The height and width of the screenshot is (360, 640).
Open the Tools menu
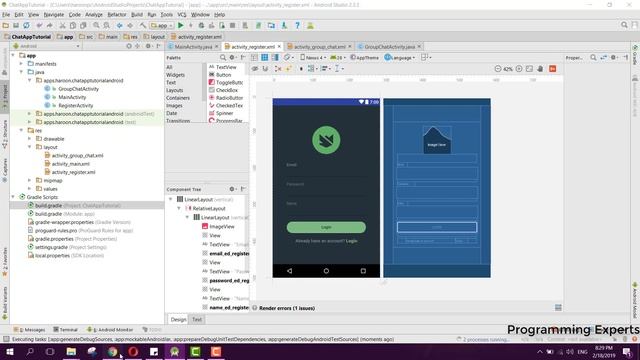pyautogui.click(x=166, y=14)
